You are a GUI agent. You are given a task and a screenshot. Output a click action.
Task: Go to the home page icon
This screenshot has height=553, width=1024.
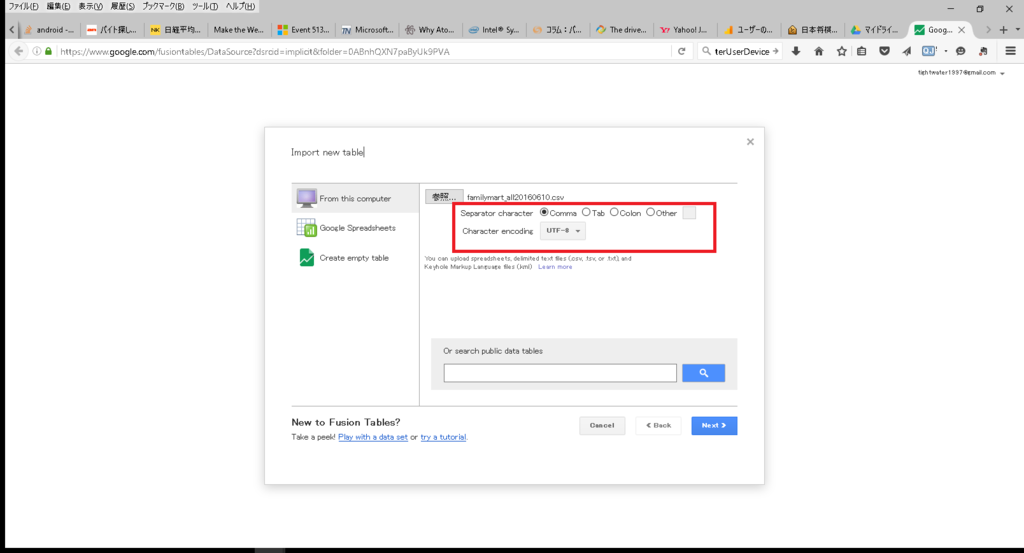[818, 51]
